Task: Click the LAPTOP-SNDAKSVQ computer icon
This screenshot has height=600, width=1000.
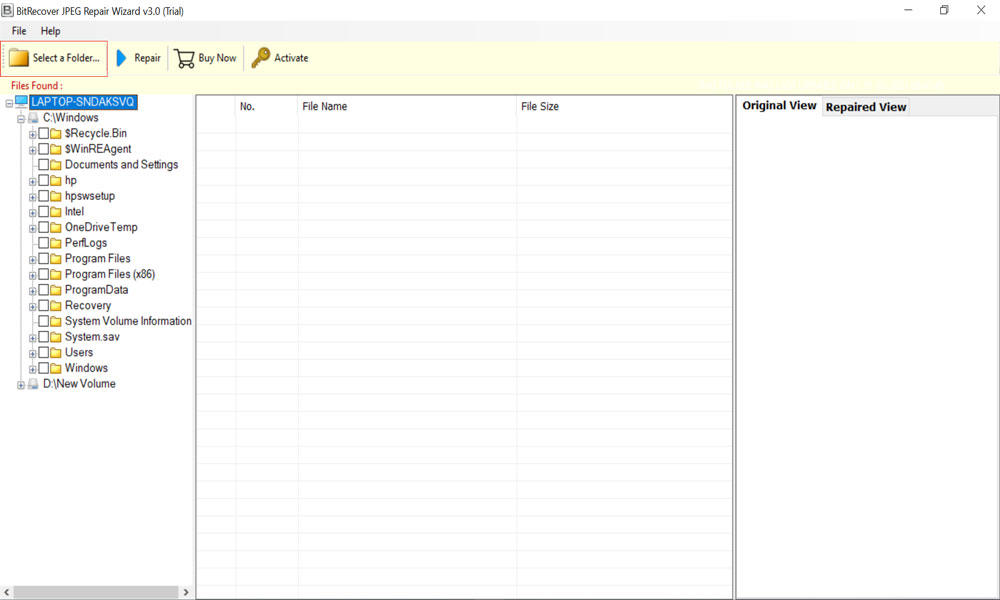Action: coord(21,102)
